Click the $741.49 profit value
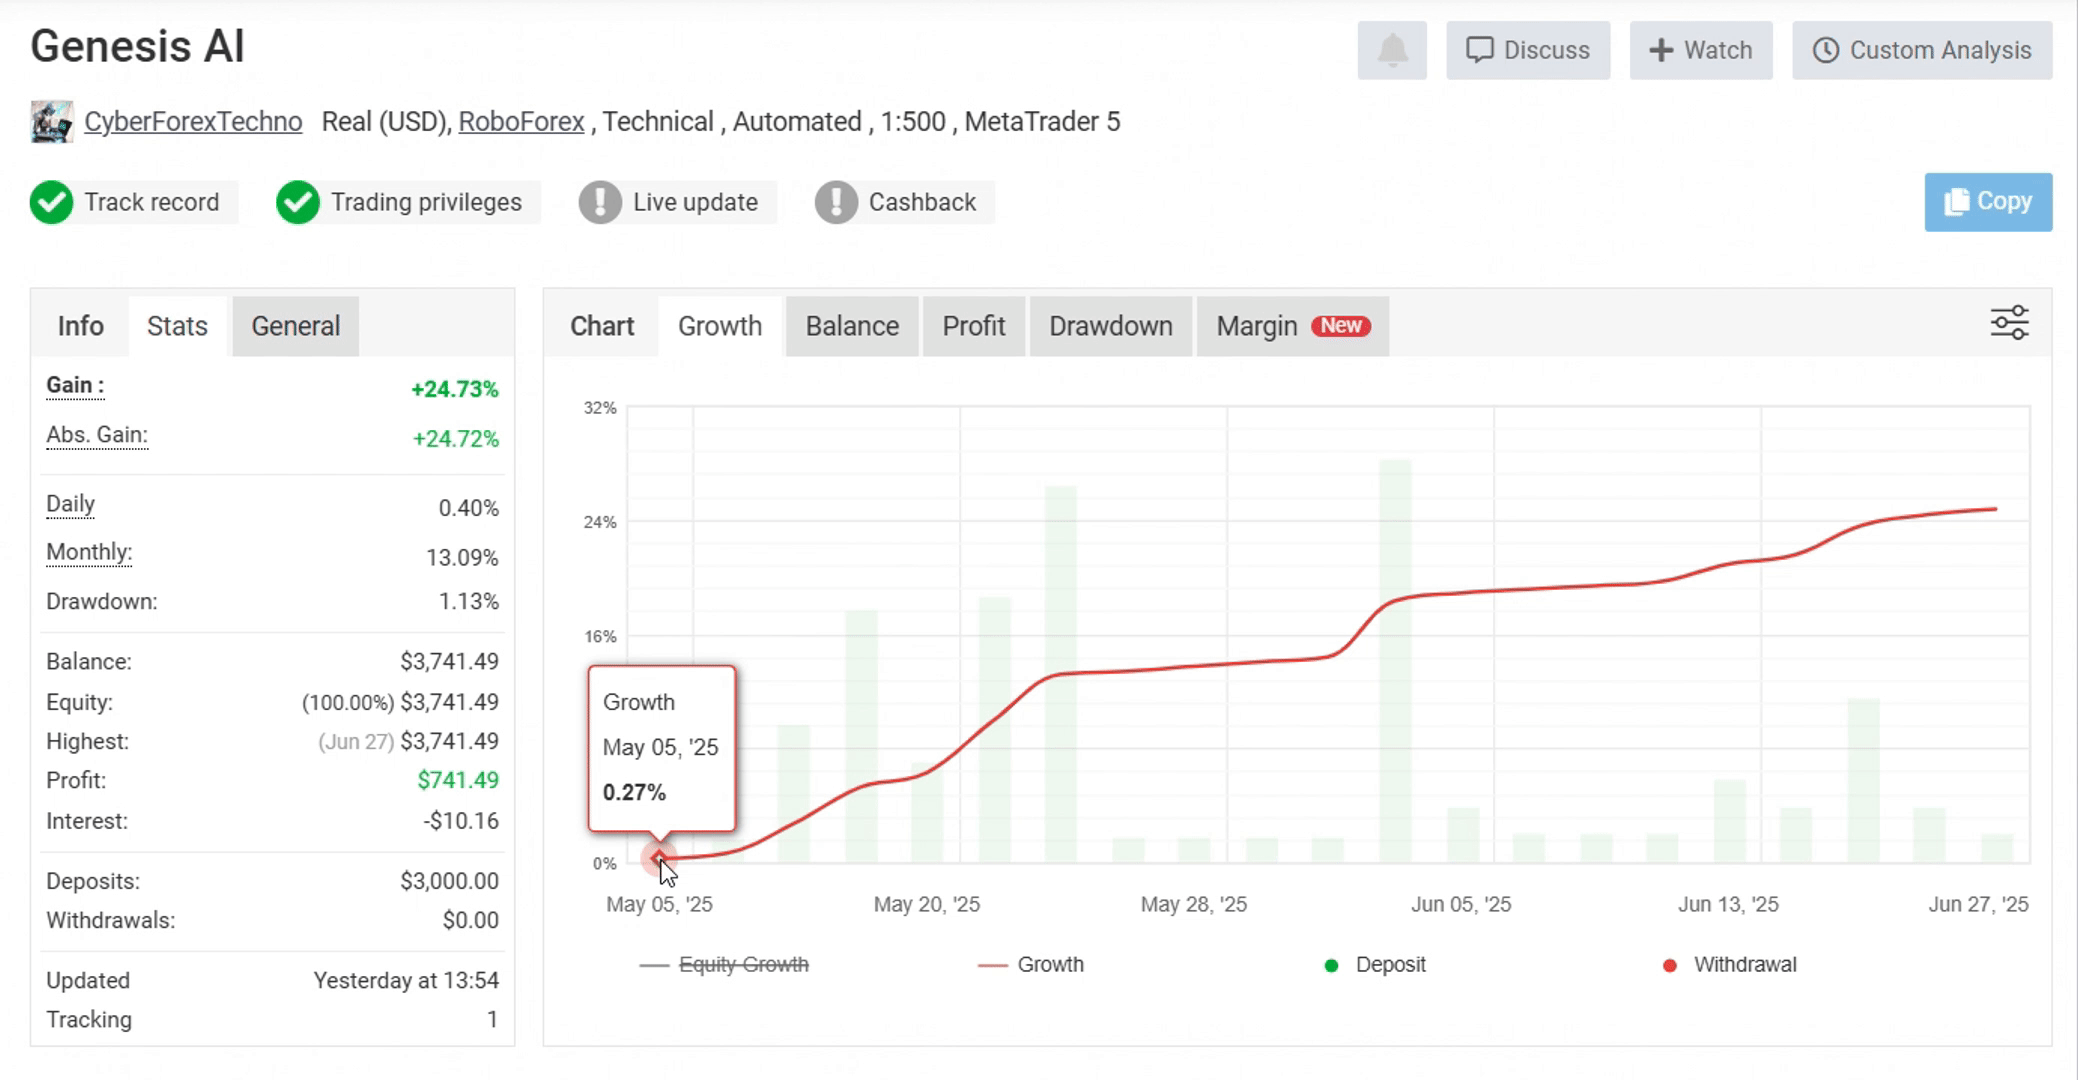 458,780
